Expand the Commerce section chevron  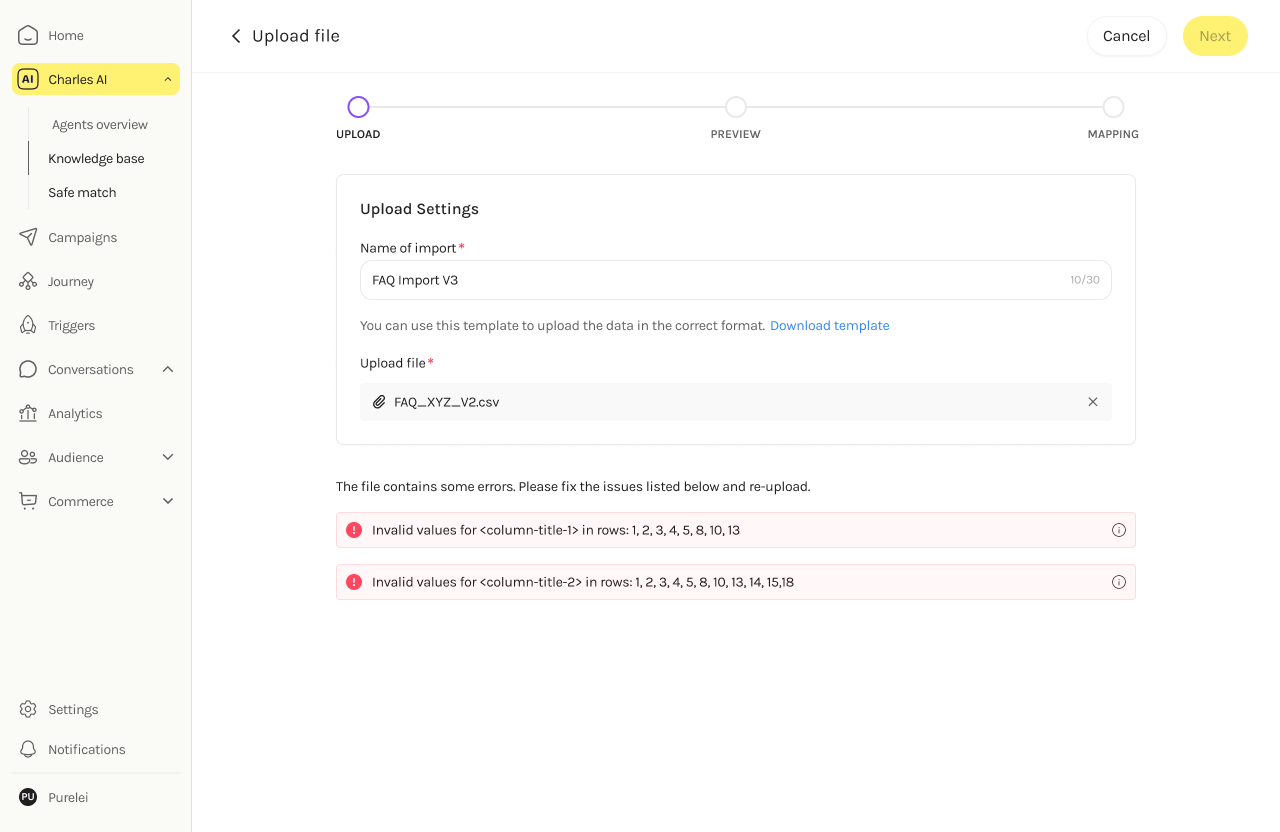point(168,501)
